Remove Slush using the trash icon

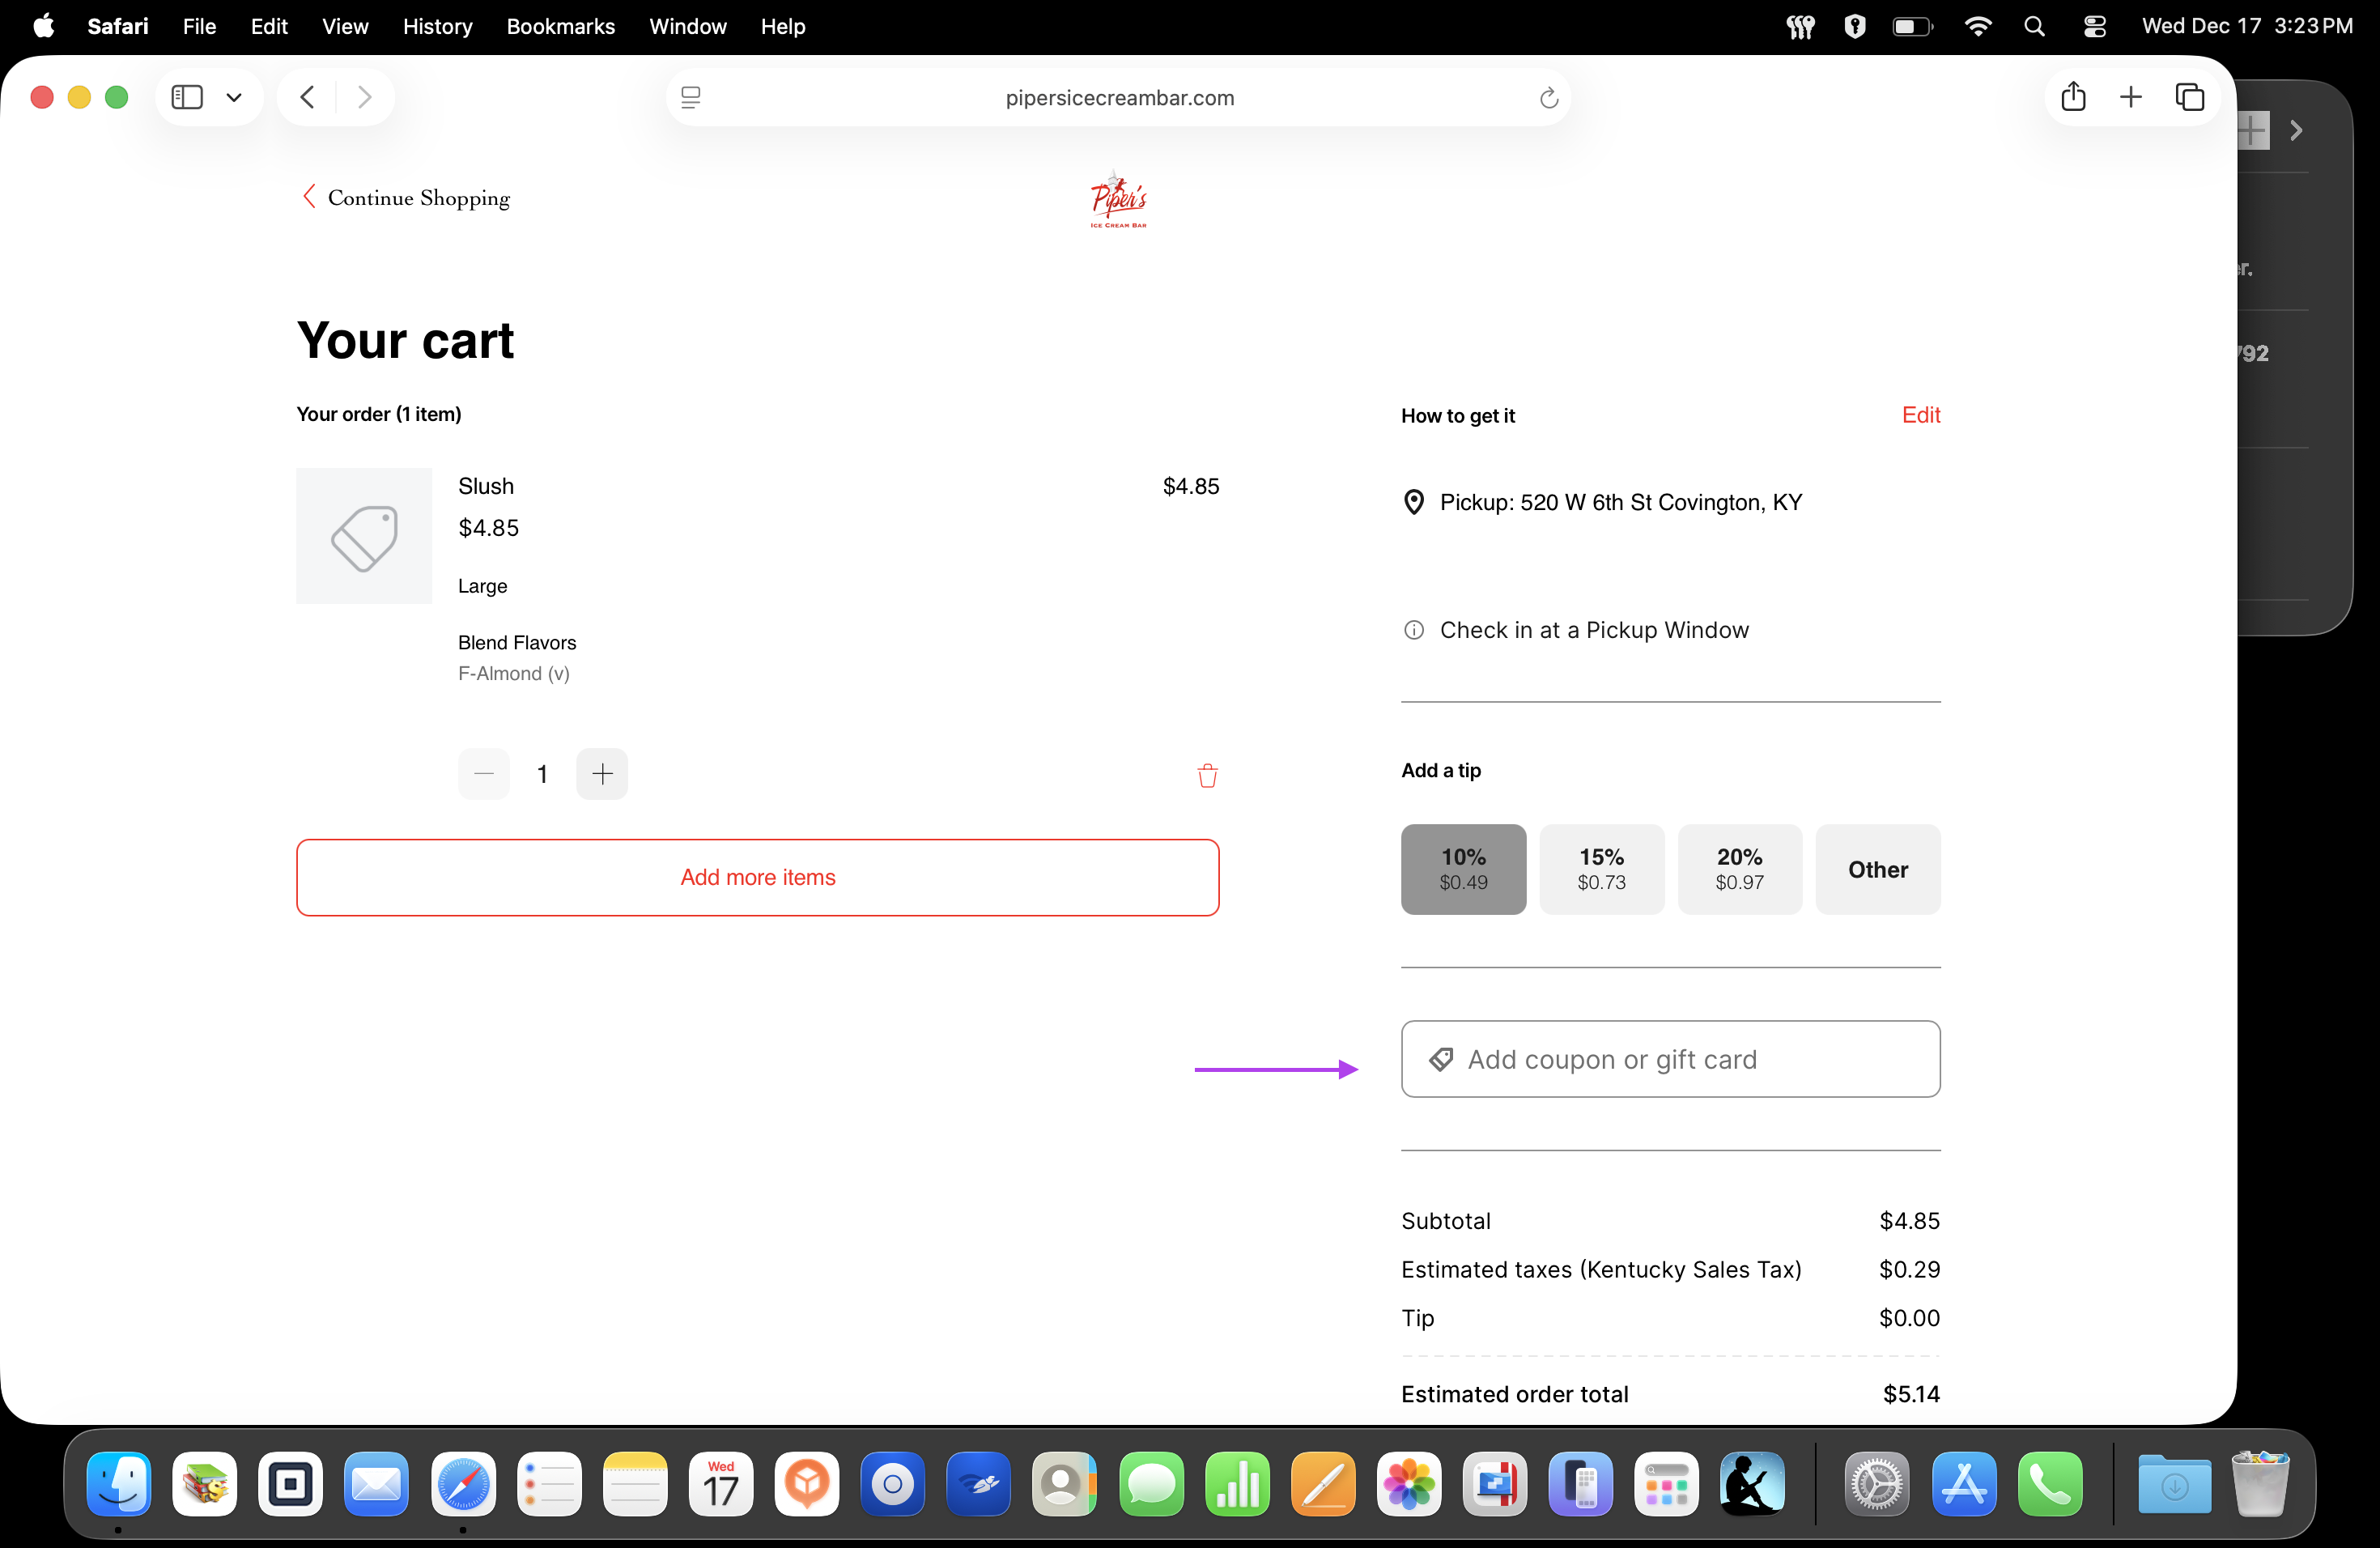(1207, 775)
